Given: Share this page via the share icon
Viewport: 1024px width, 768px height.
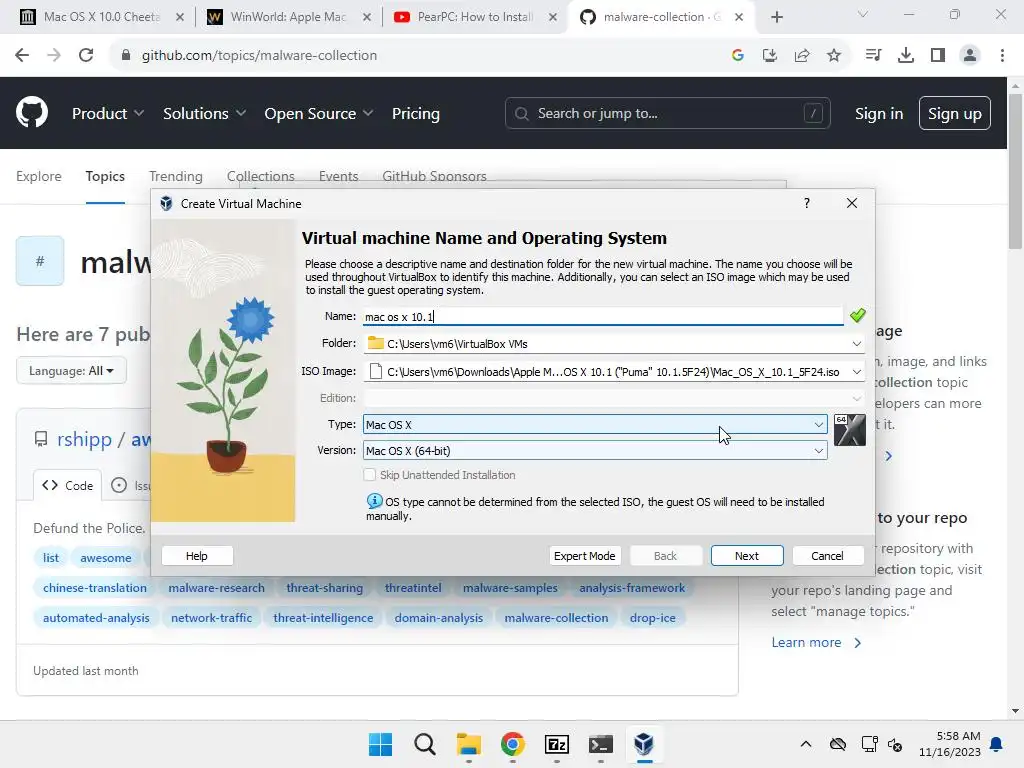Looking at the screenshot, I should [802, 56].
